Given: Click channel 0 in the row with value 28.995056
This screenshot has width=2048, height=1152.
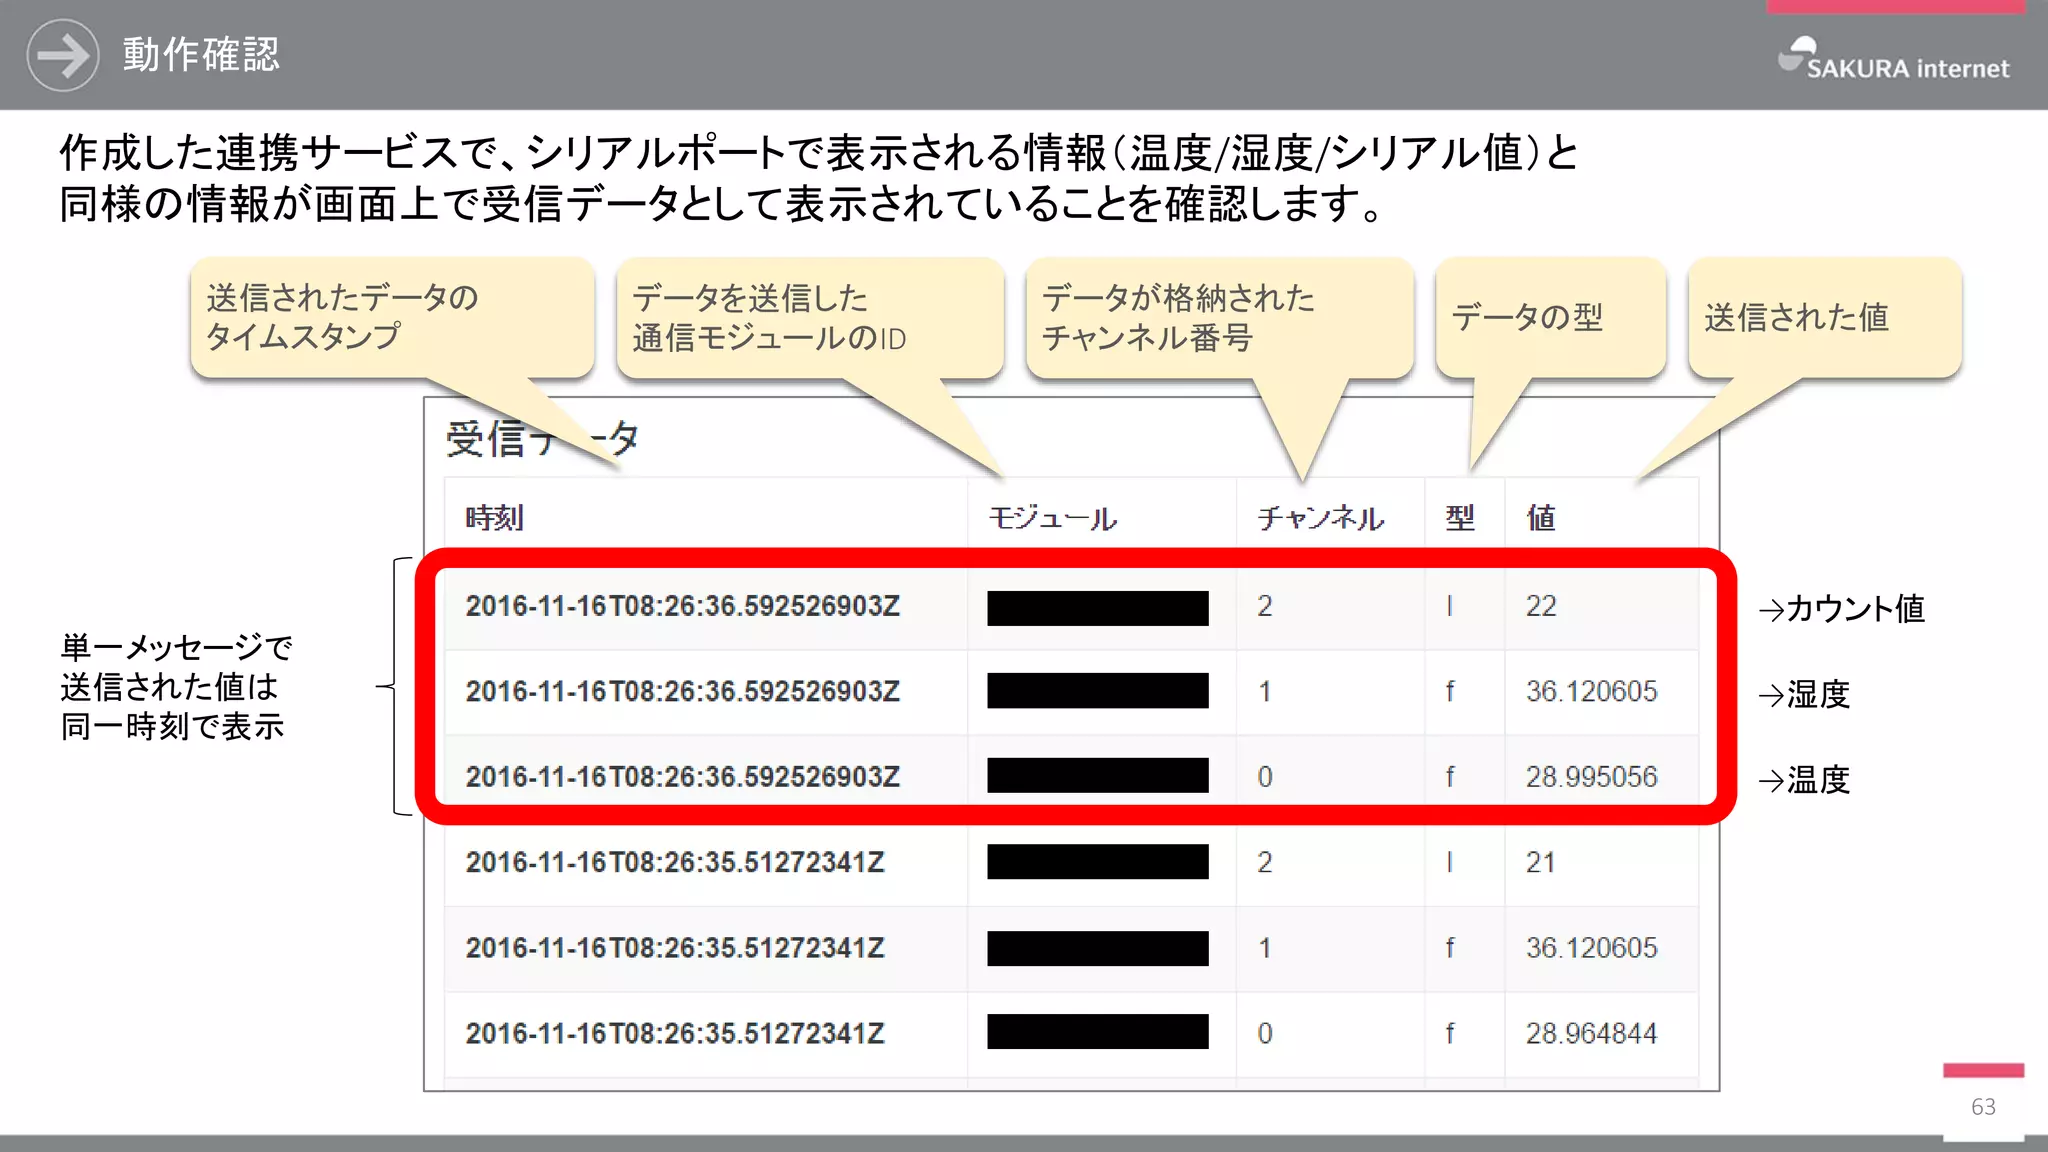Looking at the screenshot, I should point(1265,777).
